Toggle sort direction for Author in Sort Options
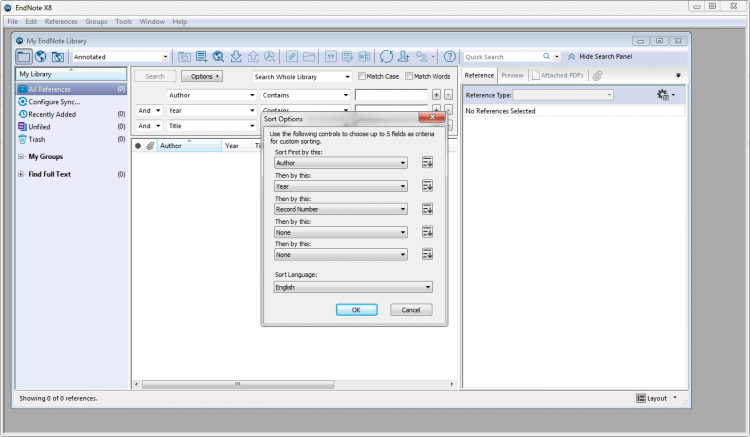Image resolution: width=750 pixels, height=437 pixels. (427, 163)
